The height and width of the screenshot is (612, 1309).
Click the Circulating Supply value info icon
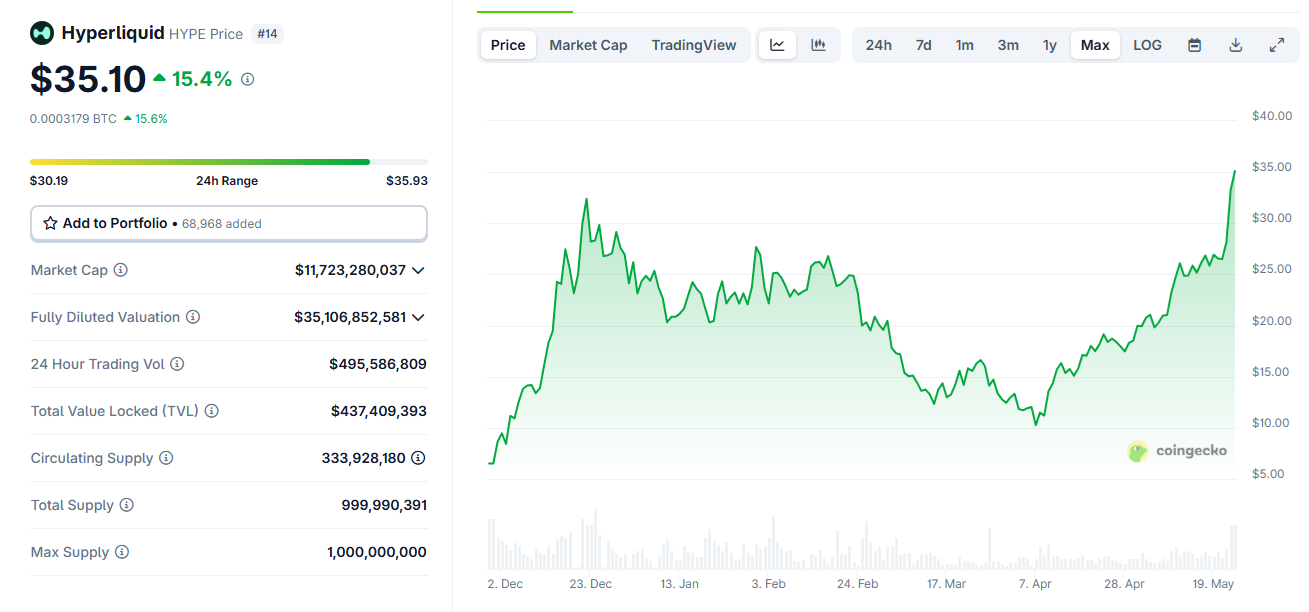[418, 458]
